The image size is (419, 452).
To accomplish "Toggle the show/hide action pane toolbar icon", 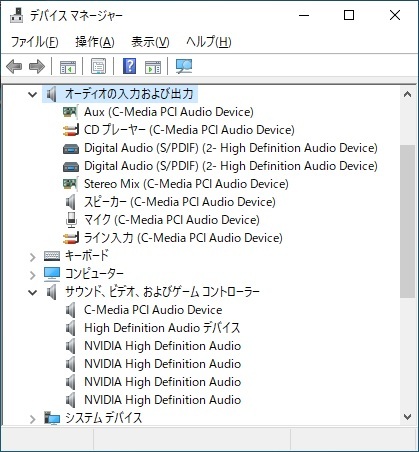I will coord(153,67).
